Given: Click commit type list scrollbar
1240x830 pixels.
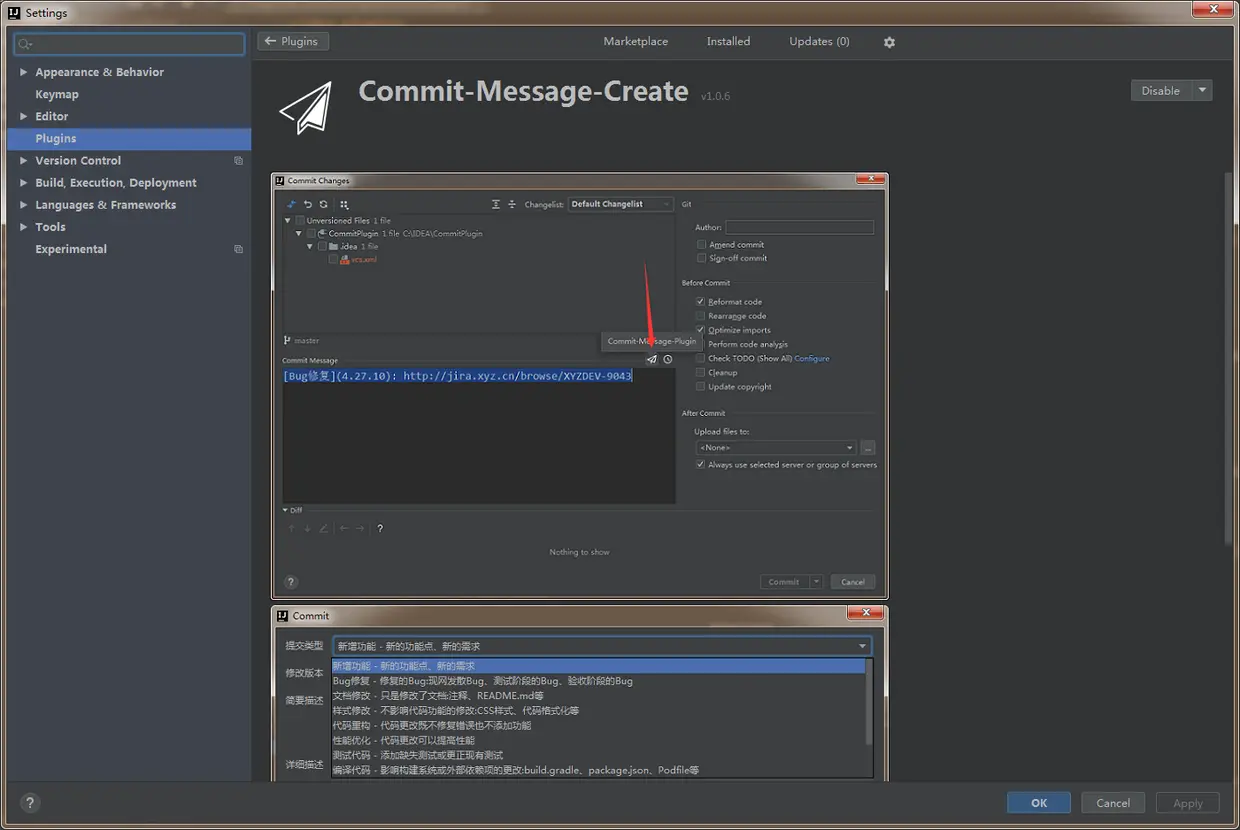Looking at the screenshot, I should coord(869,702).
